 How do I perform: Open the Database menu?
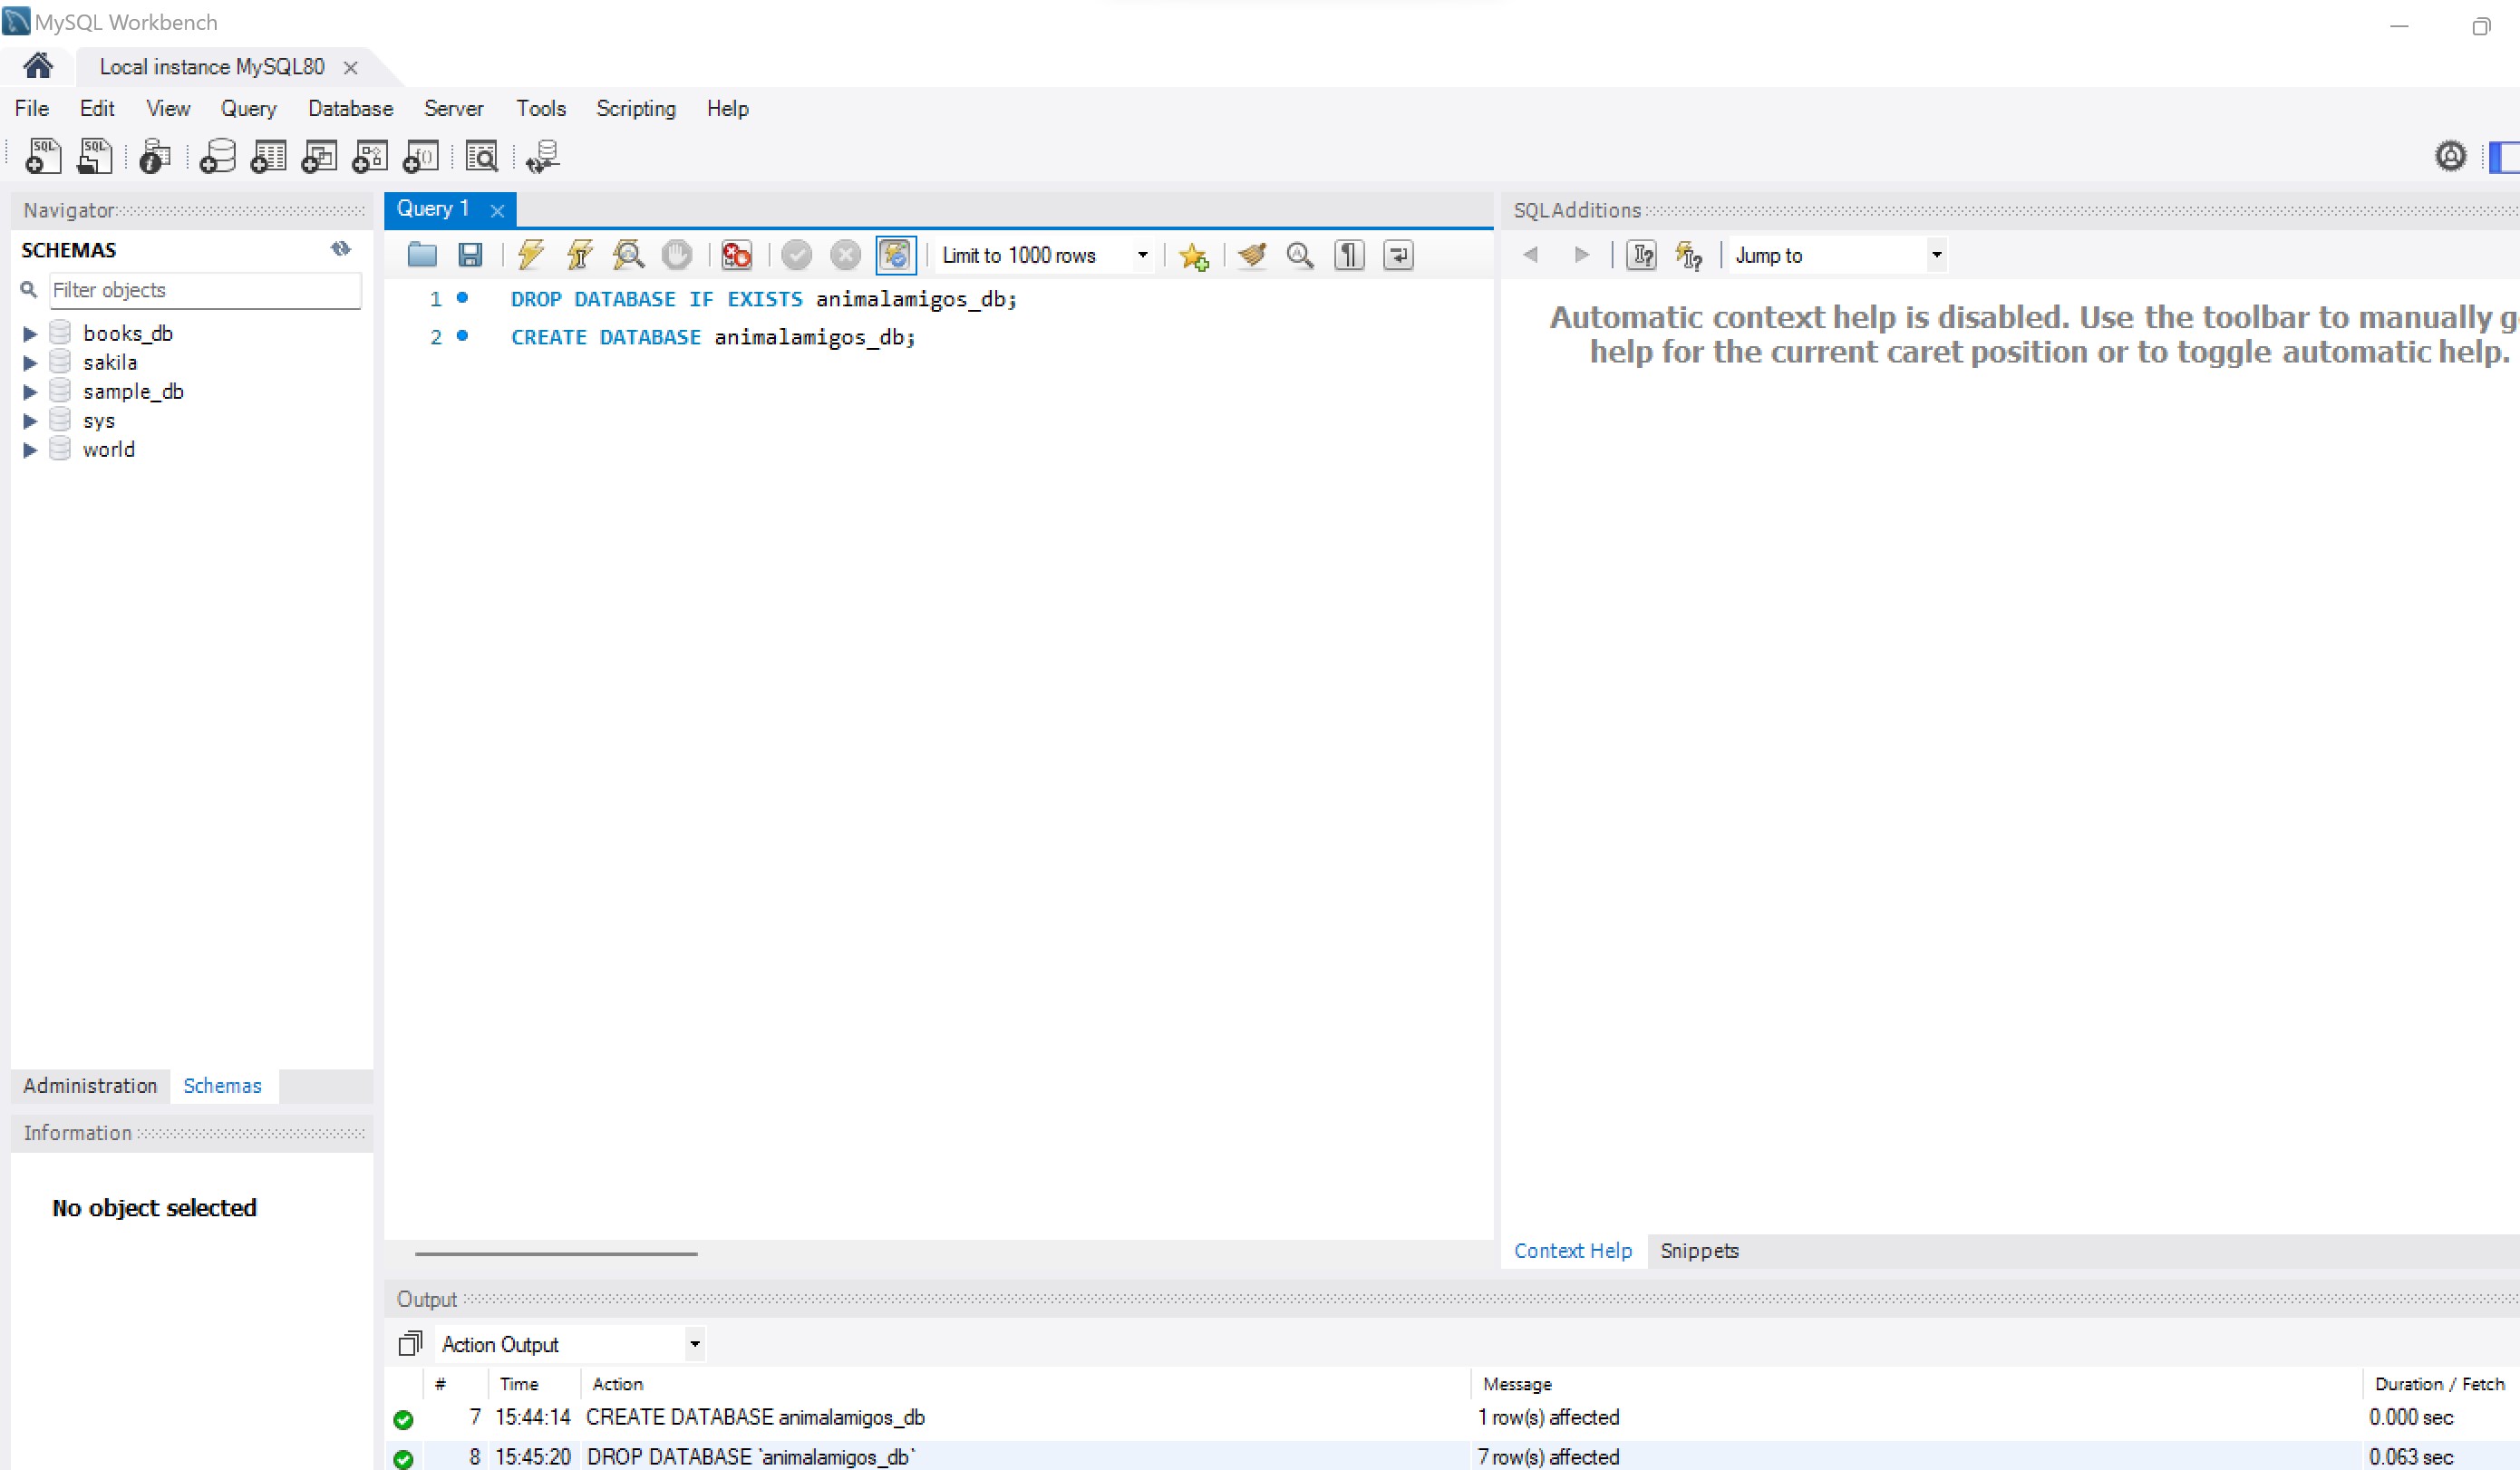350,108
